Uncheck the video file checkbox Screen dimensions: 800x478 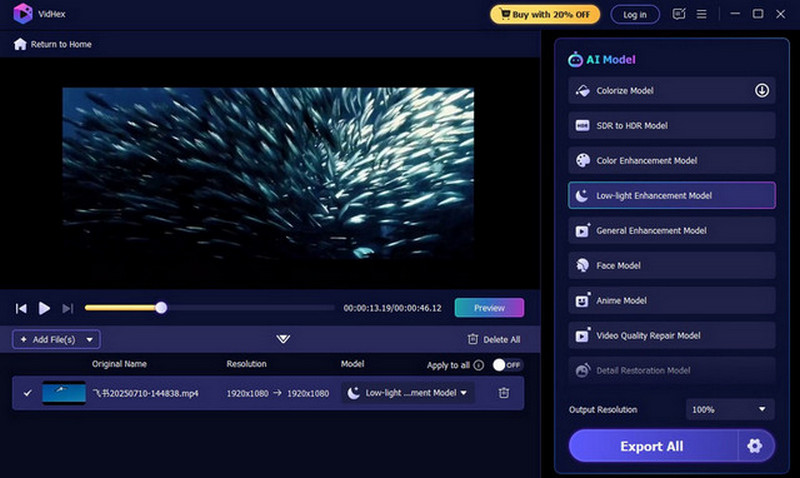point(27,393)
